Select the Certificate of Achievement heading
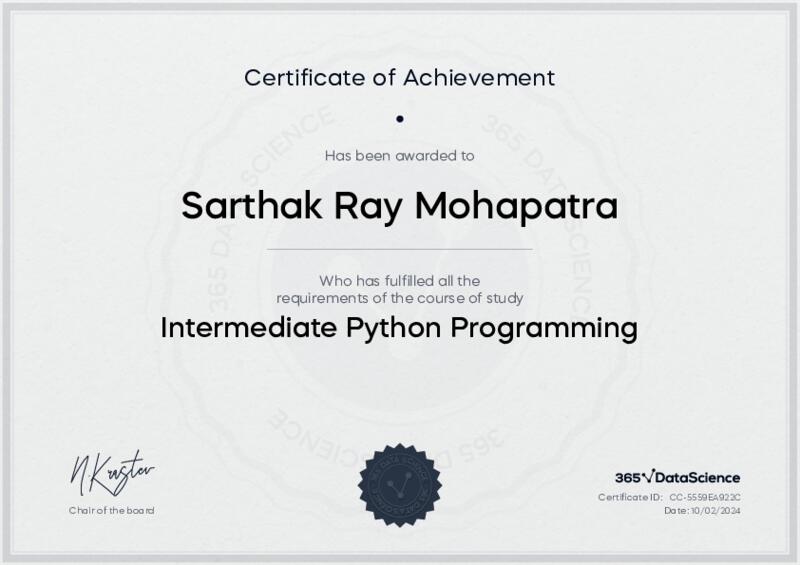 click(x=399, y=77)
